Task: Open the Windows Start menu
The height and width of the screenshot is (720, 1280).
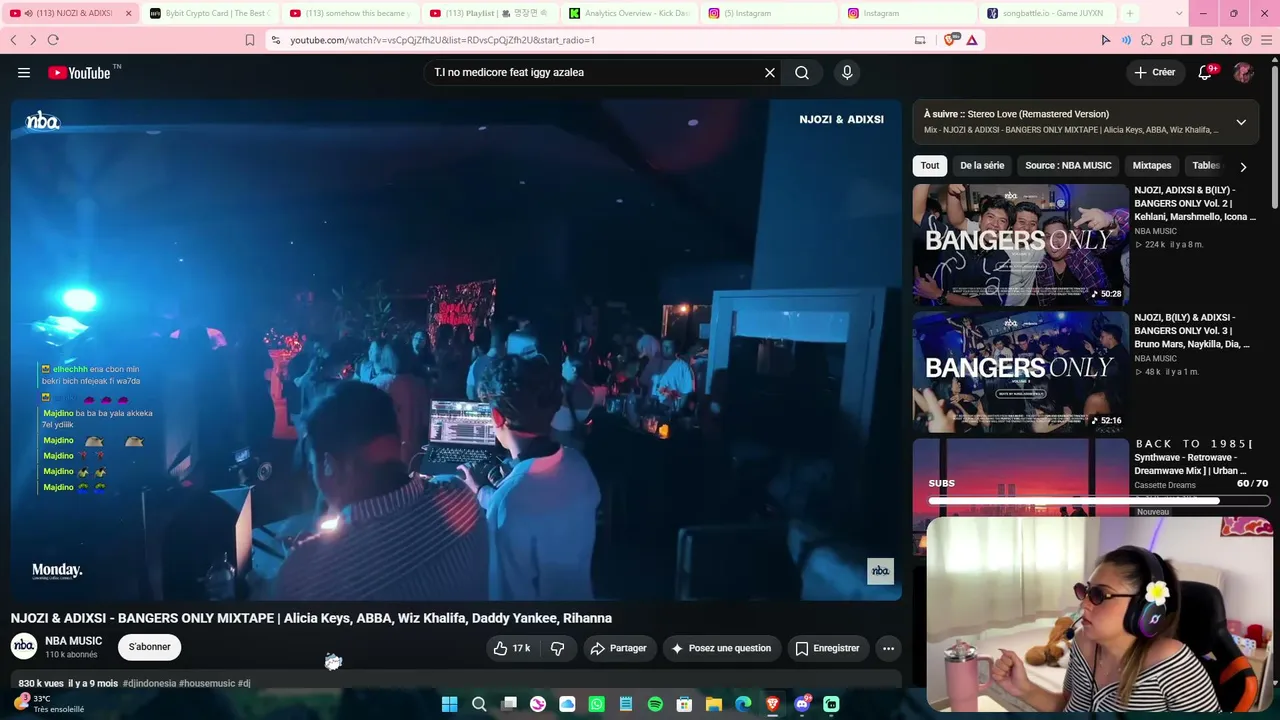Action: (x=450, y=704)
